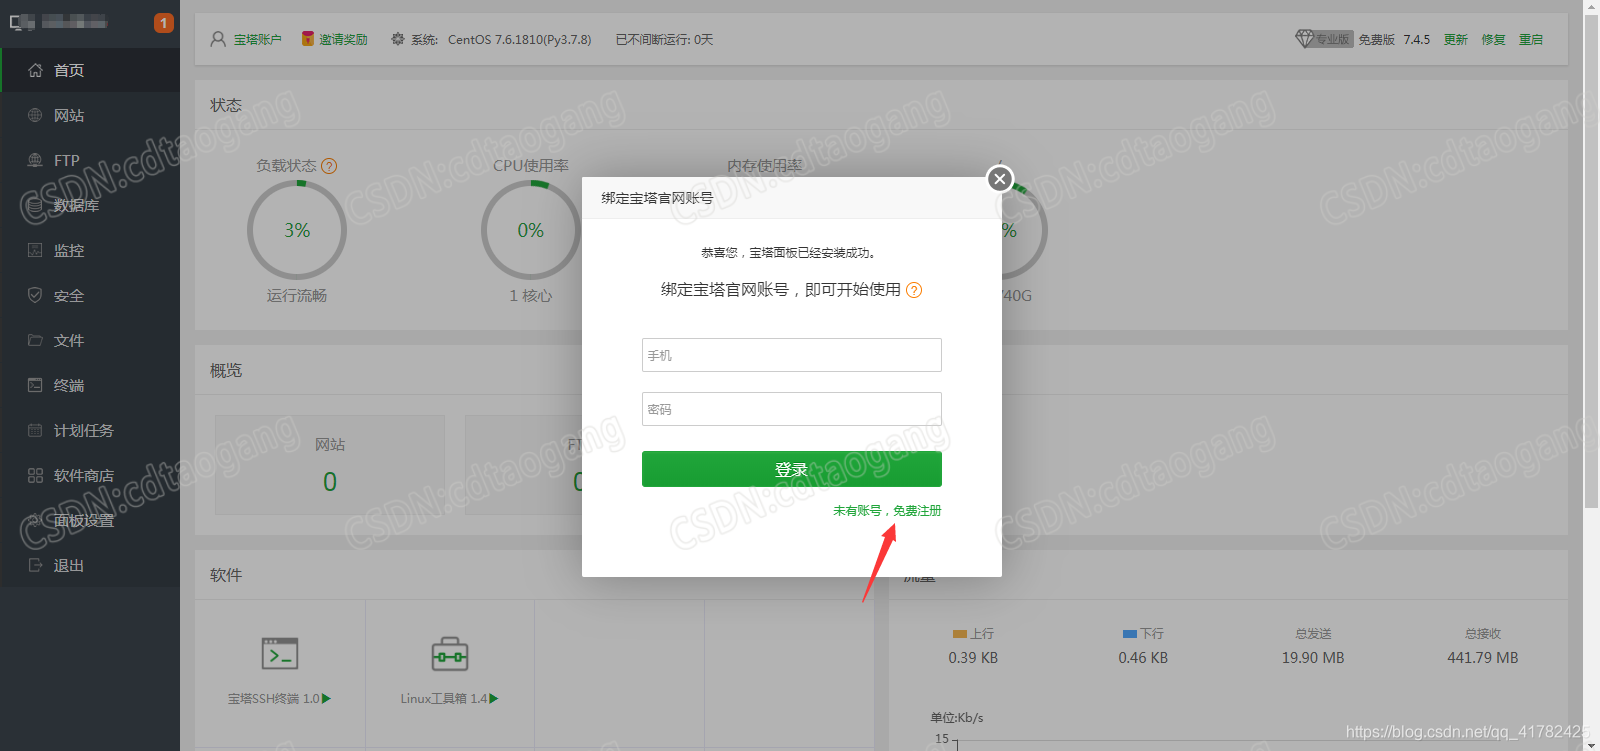1600x751 pixels.
Task: Click 未有账号，免费注册 link
Action: [887, 511]
